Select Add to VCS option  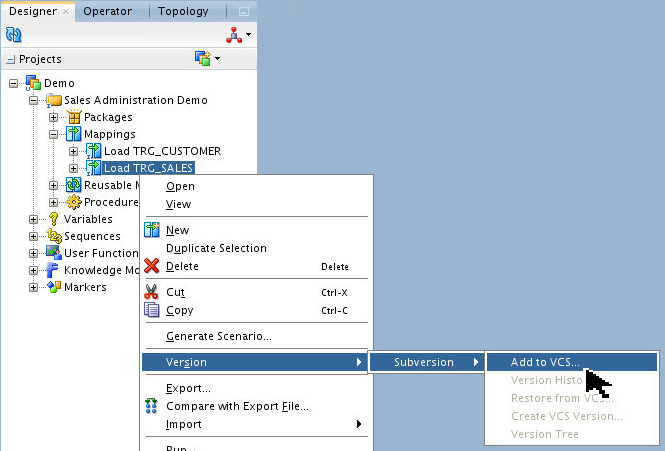[x=572, y=362]
